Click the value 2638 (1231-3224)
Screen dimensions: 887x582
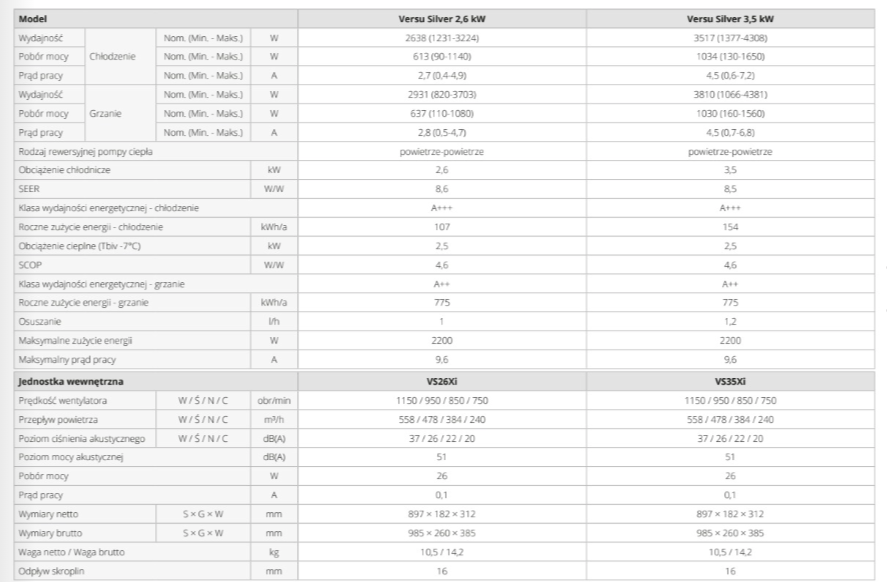pos(441,38)
